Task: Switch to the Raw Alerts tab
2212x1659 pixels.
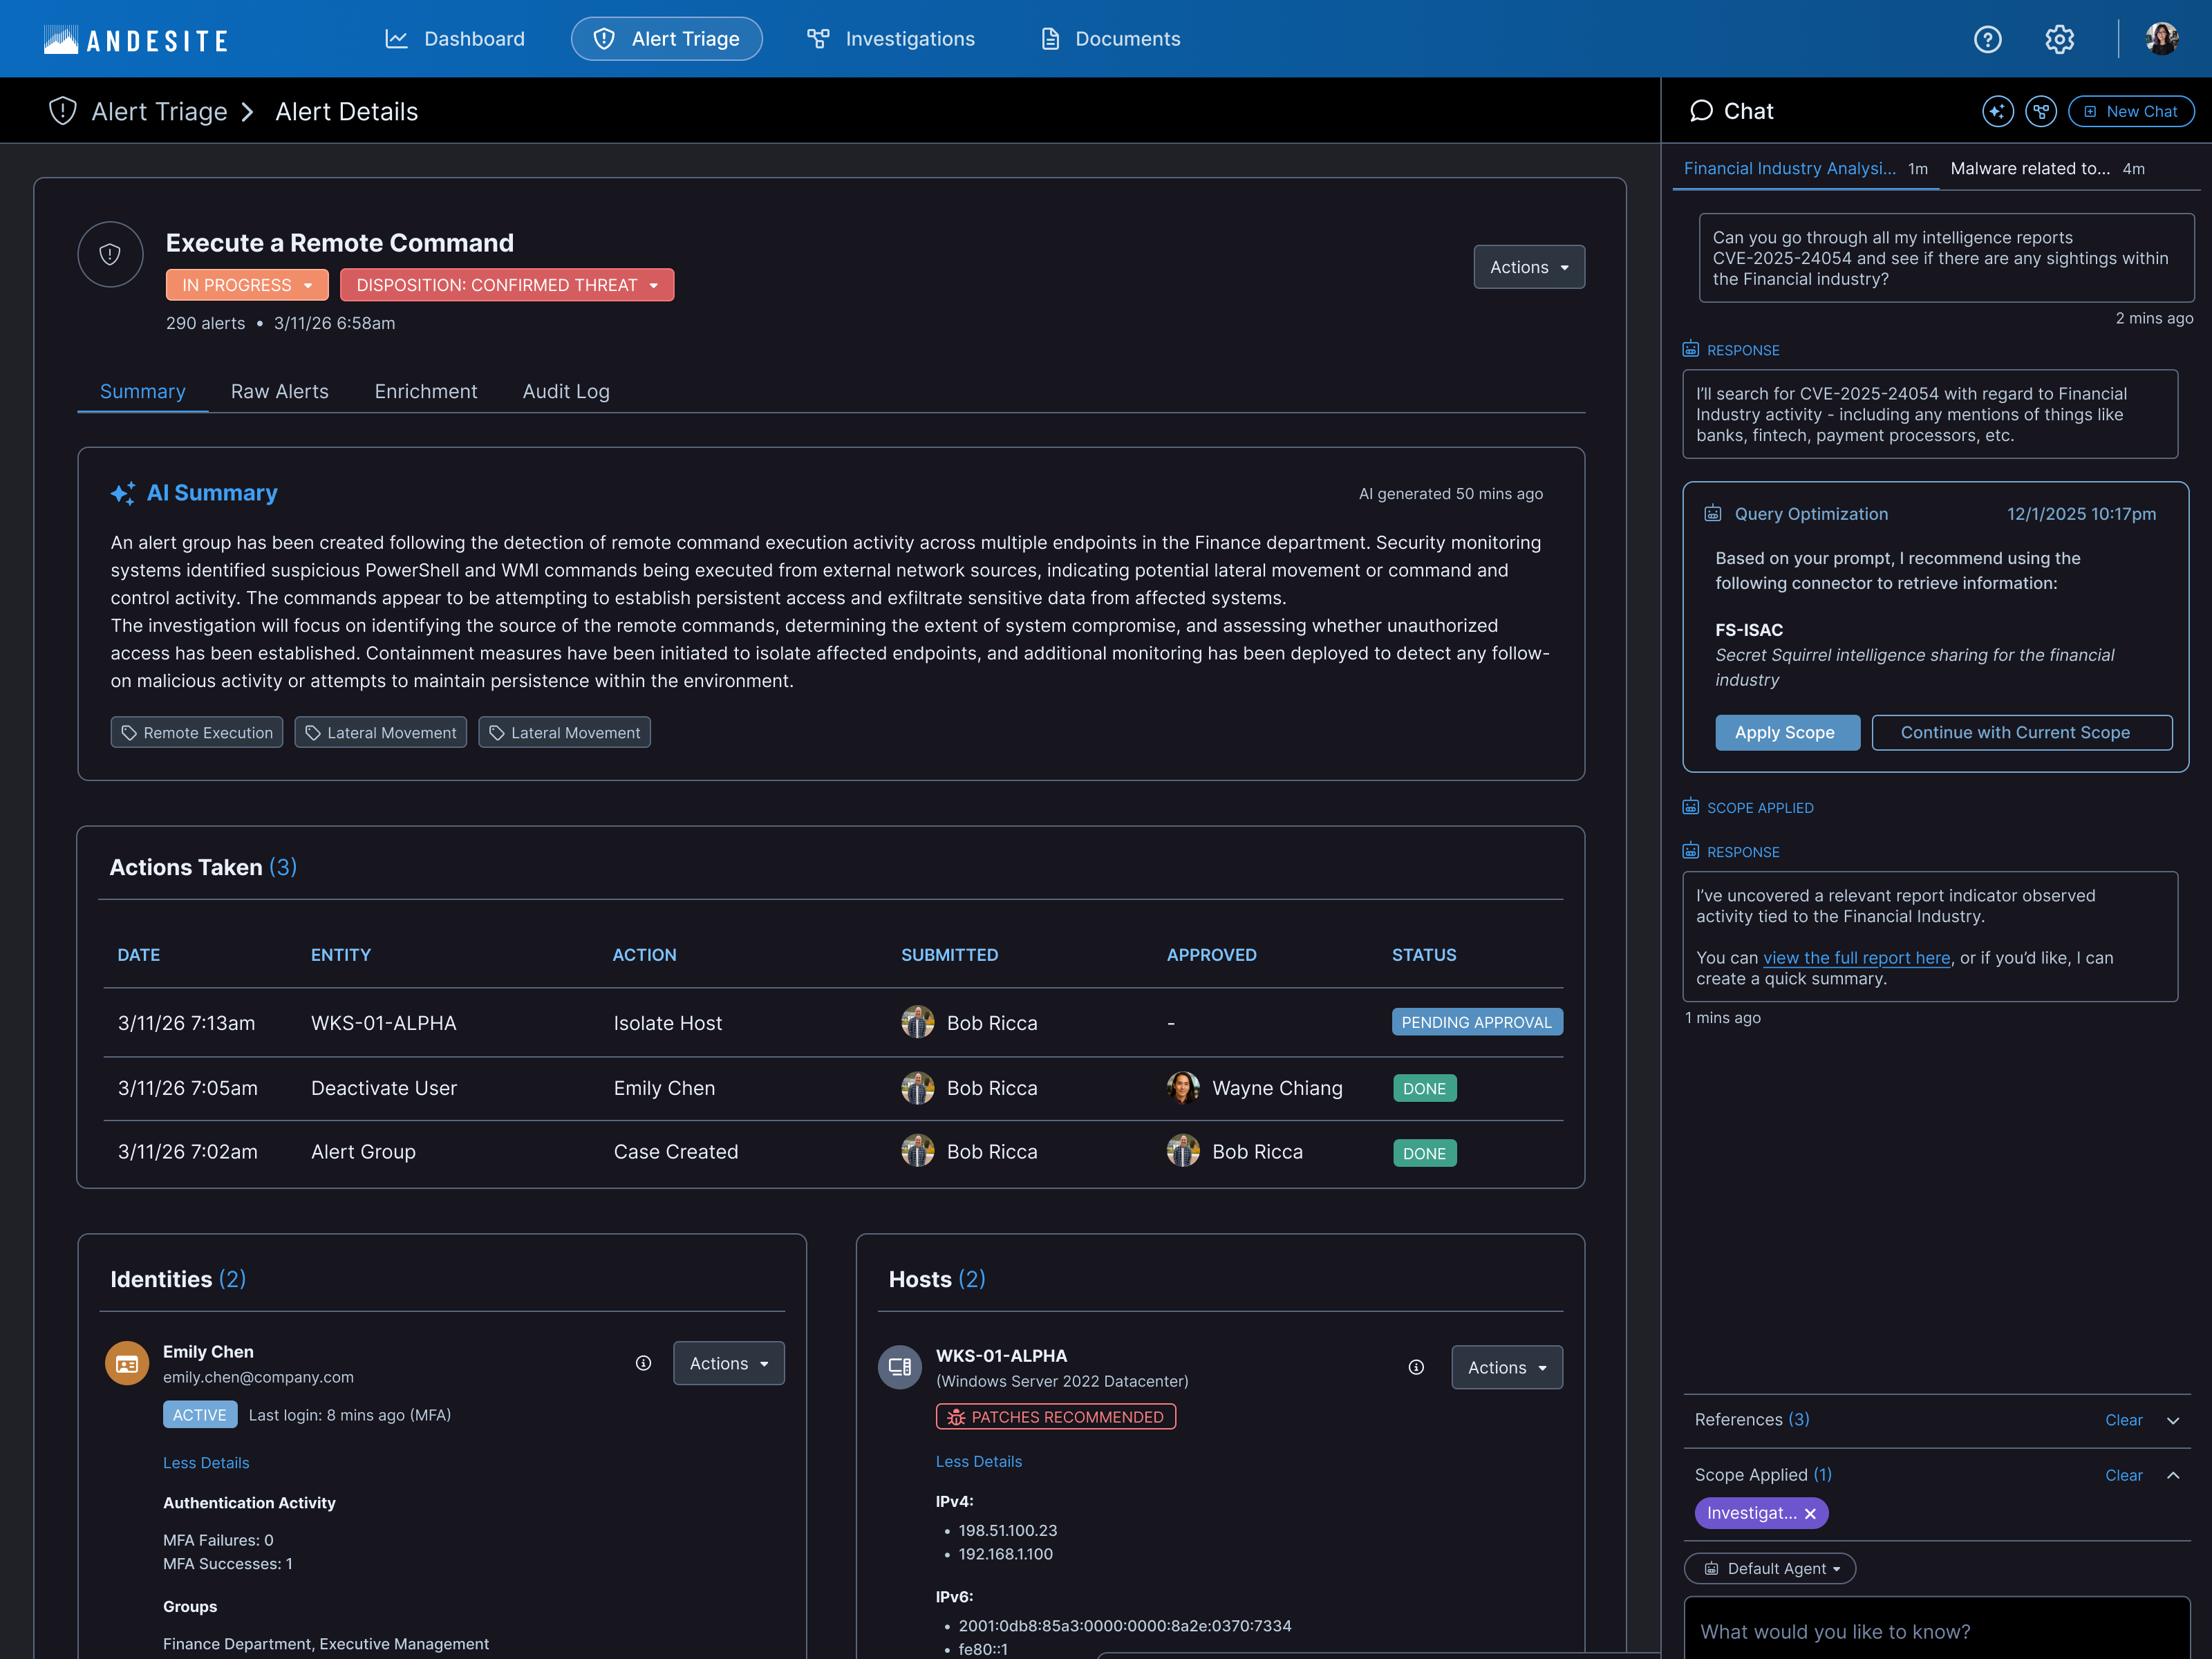Action: [x=279, y=392]
